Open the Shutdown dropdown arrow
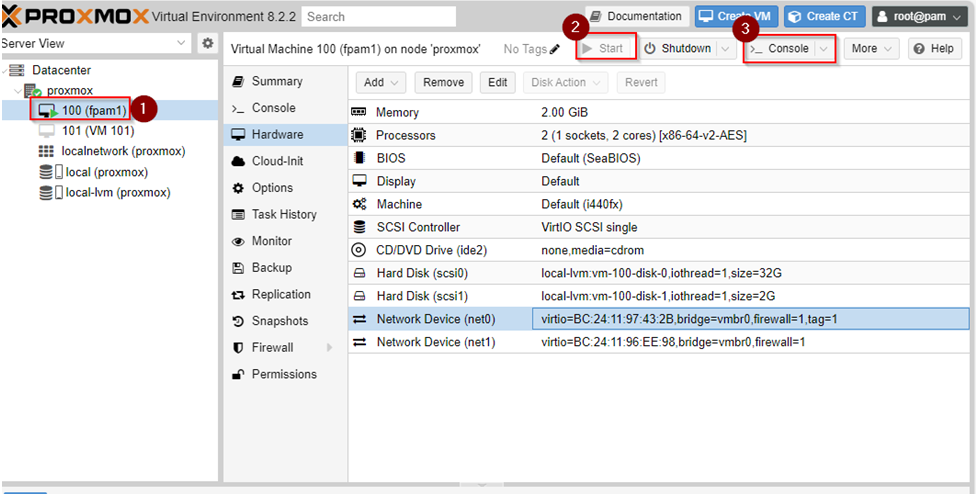Screen dimensions: 976x494 [x=725, y=49]
